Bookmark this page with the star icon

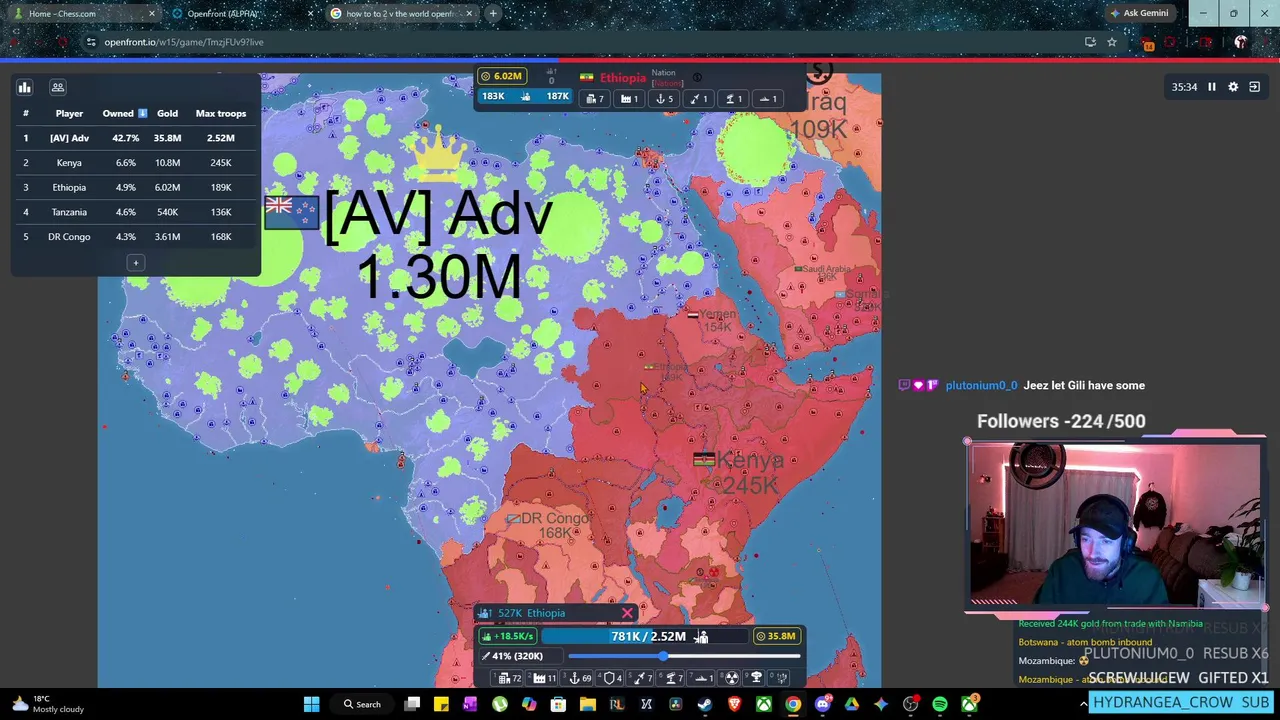(1111, 42)
